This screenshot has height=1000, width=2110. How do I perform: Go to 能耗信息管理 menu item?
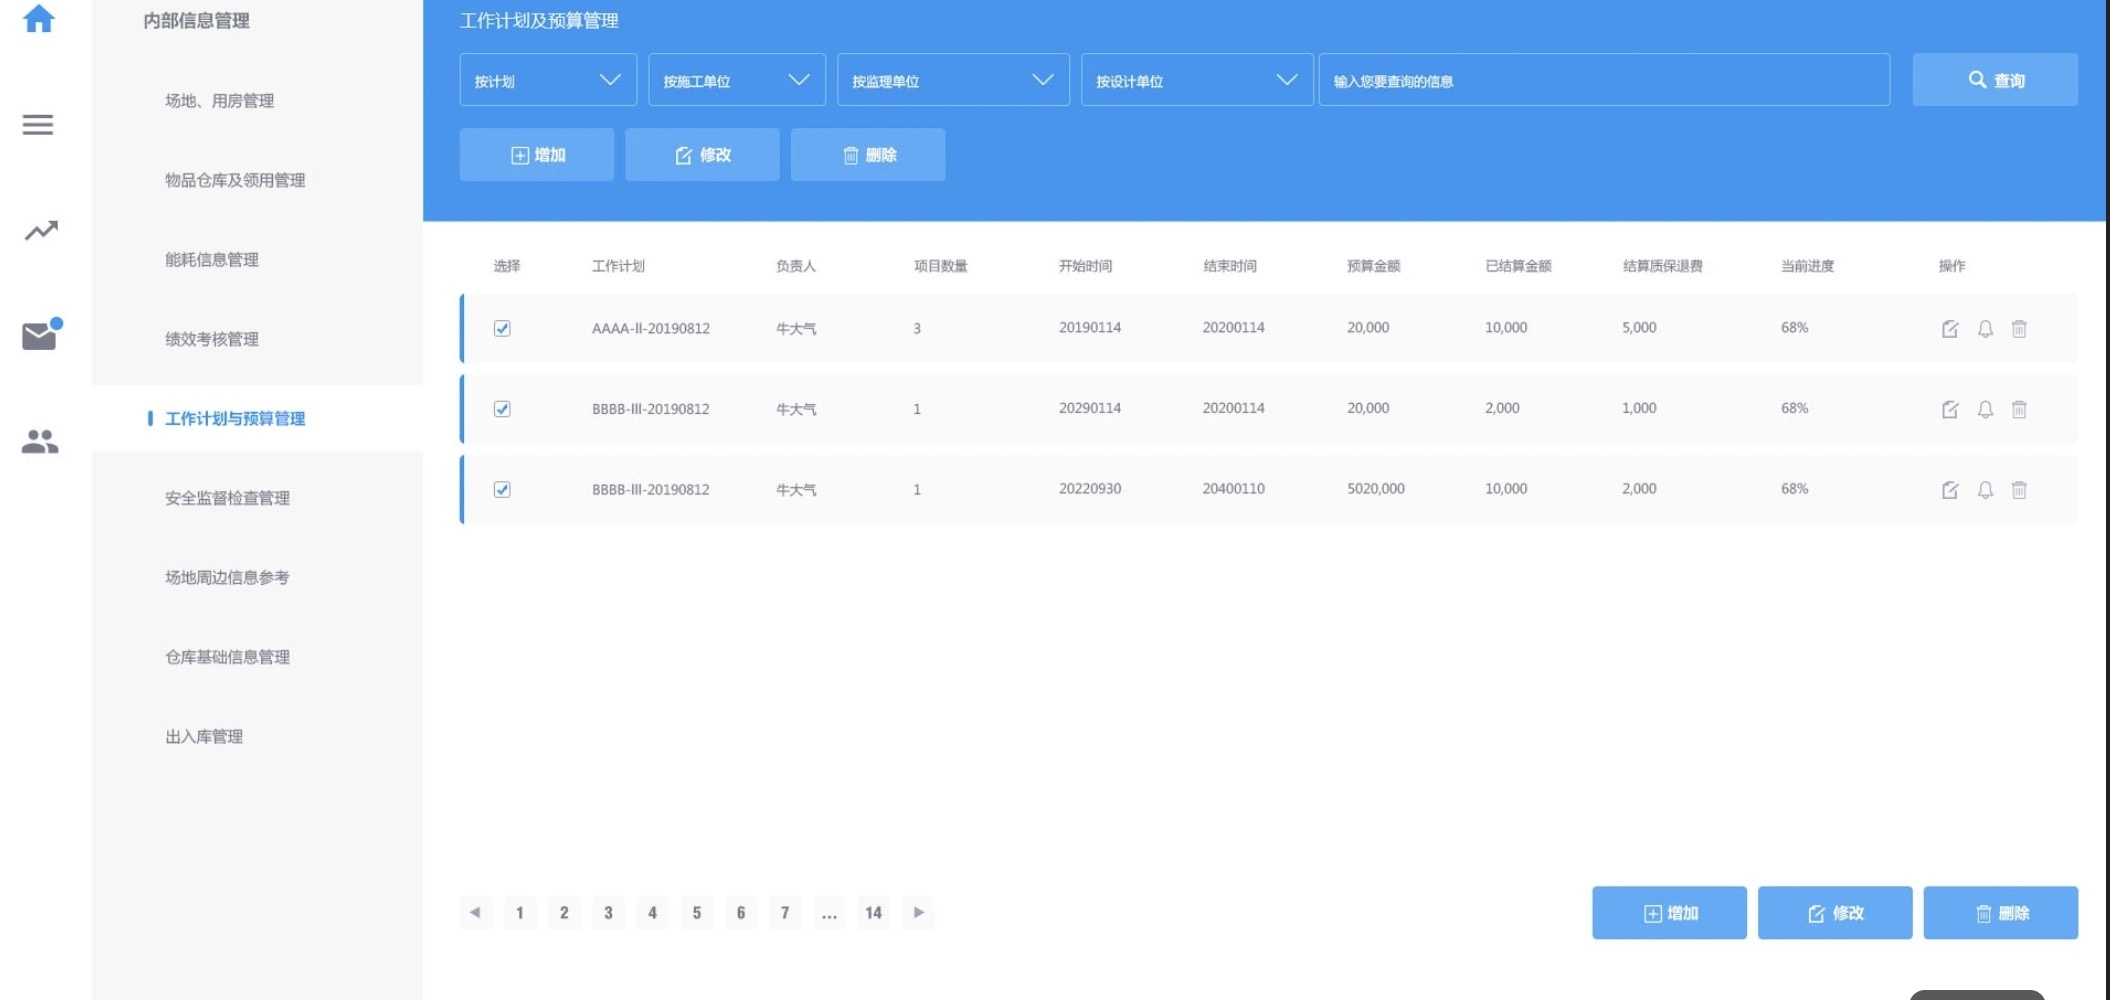pos(212,260)
